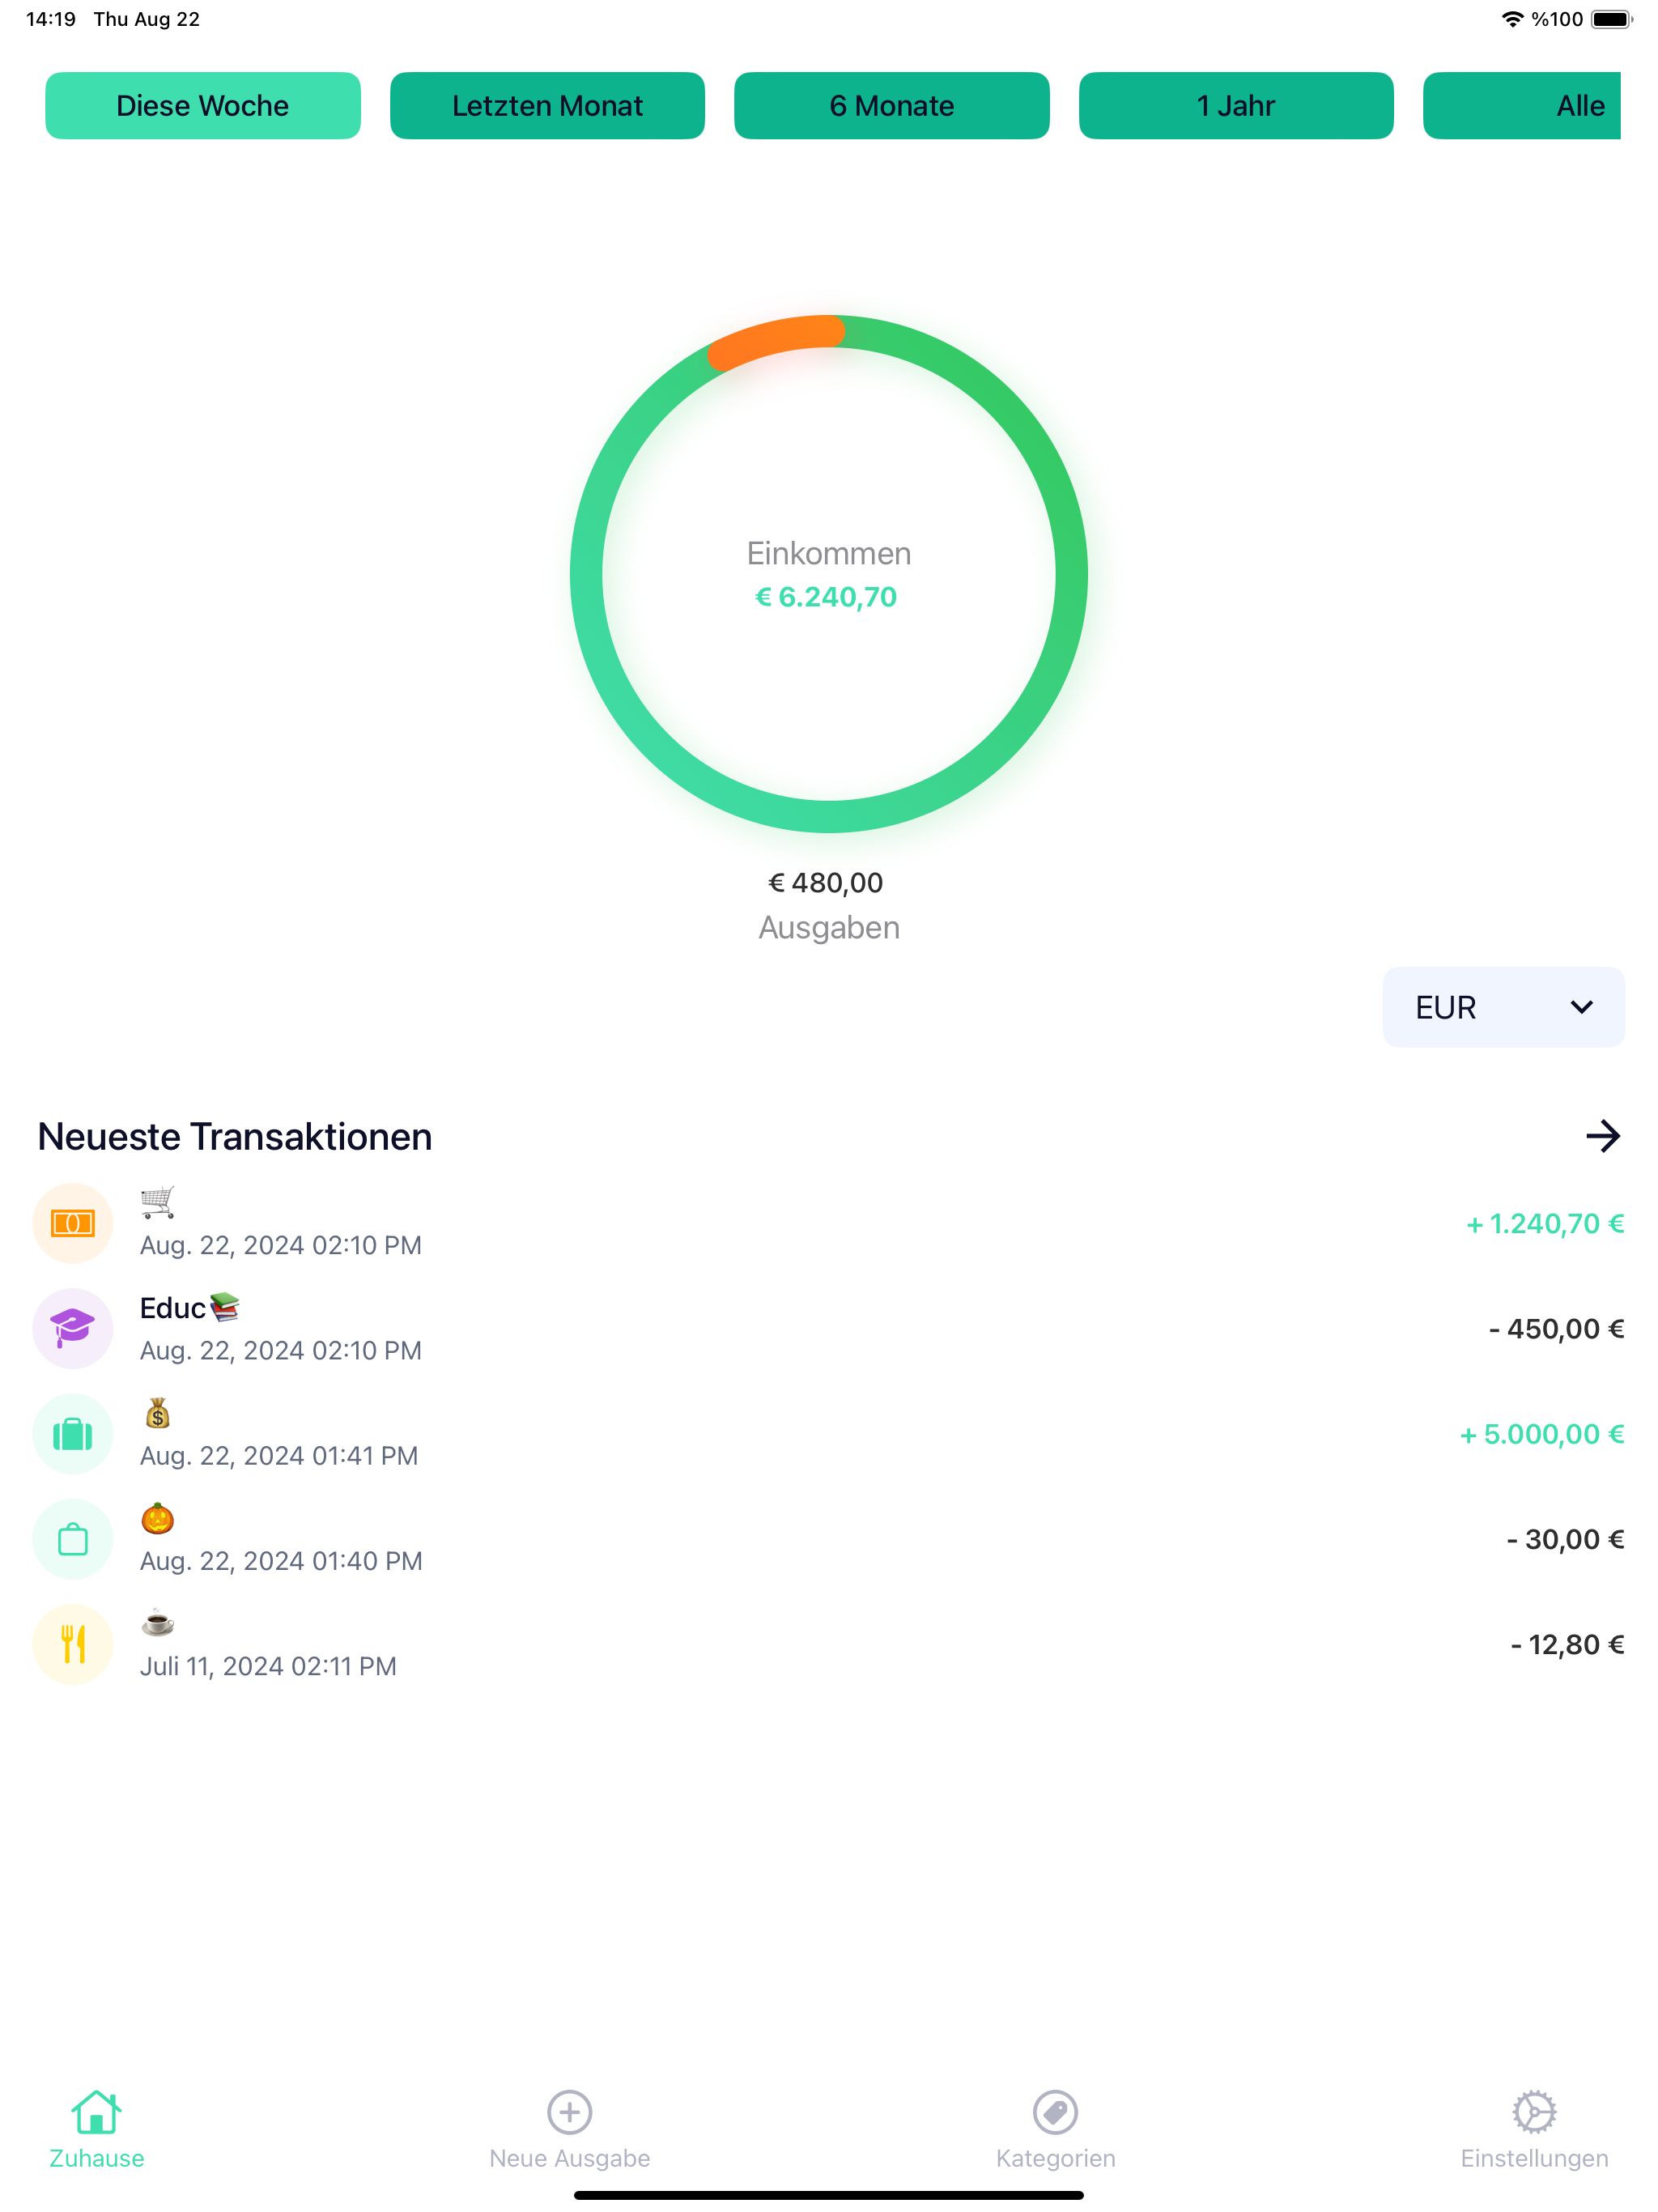Tap the orange cash category icon
Viewport: 1658px width, 2212px height.
pos(73,1223)
